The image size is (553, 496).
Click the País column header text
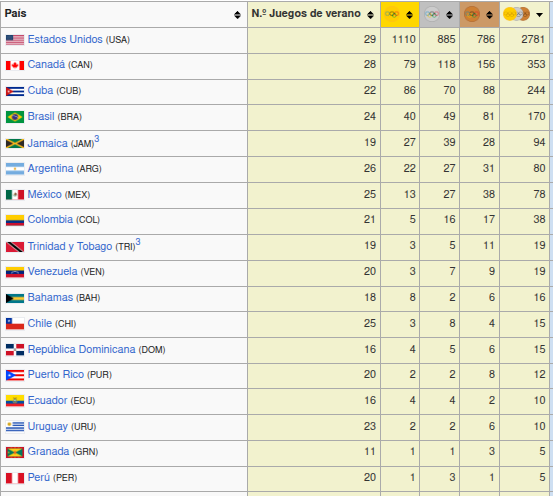click(x=16, y=13)
